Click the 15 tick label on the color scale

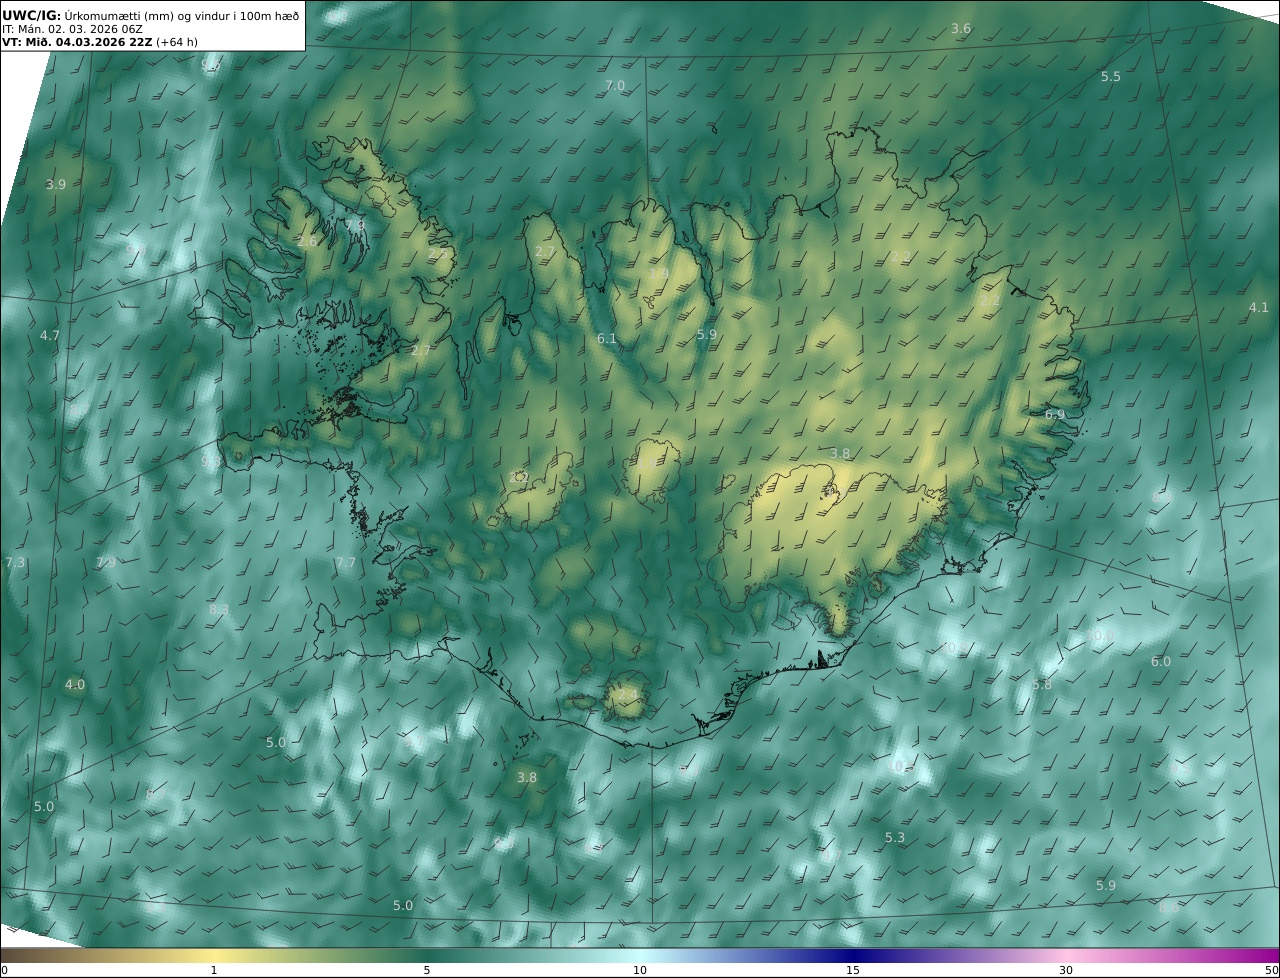pyautogui.click(x=853, y=970)
